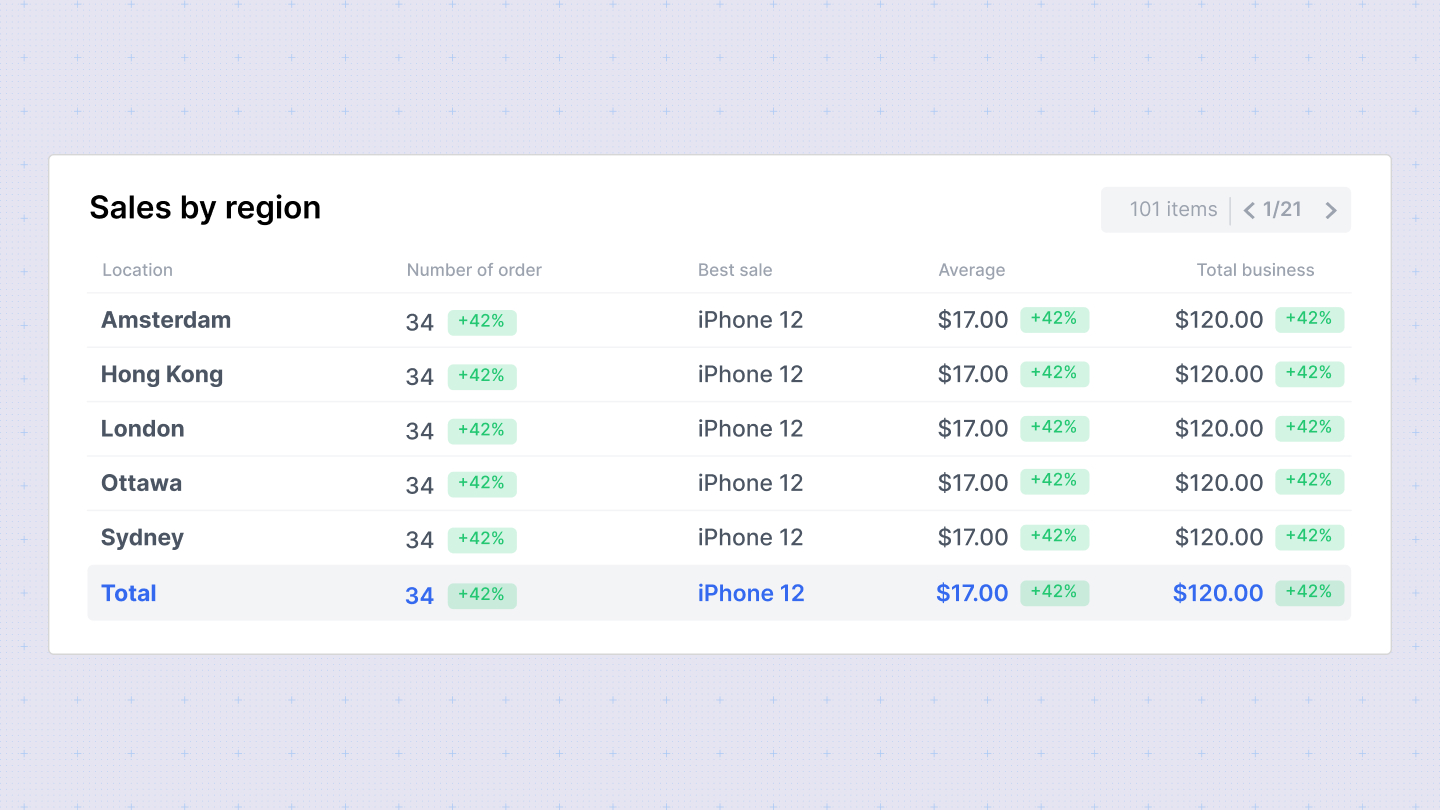1440x810 pixels.
Task: Select the Amsterdam row
Action: tap(166, 319)
